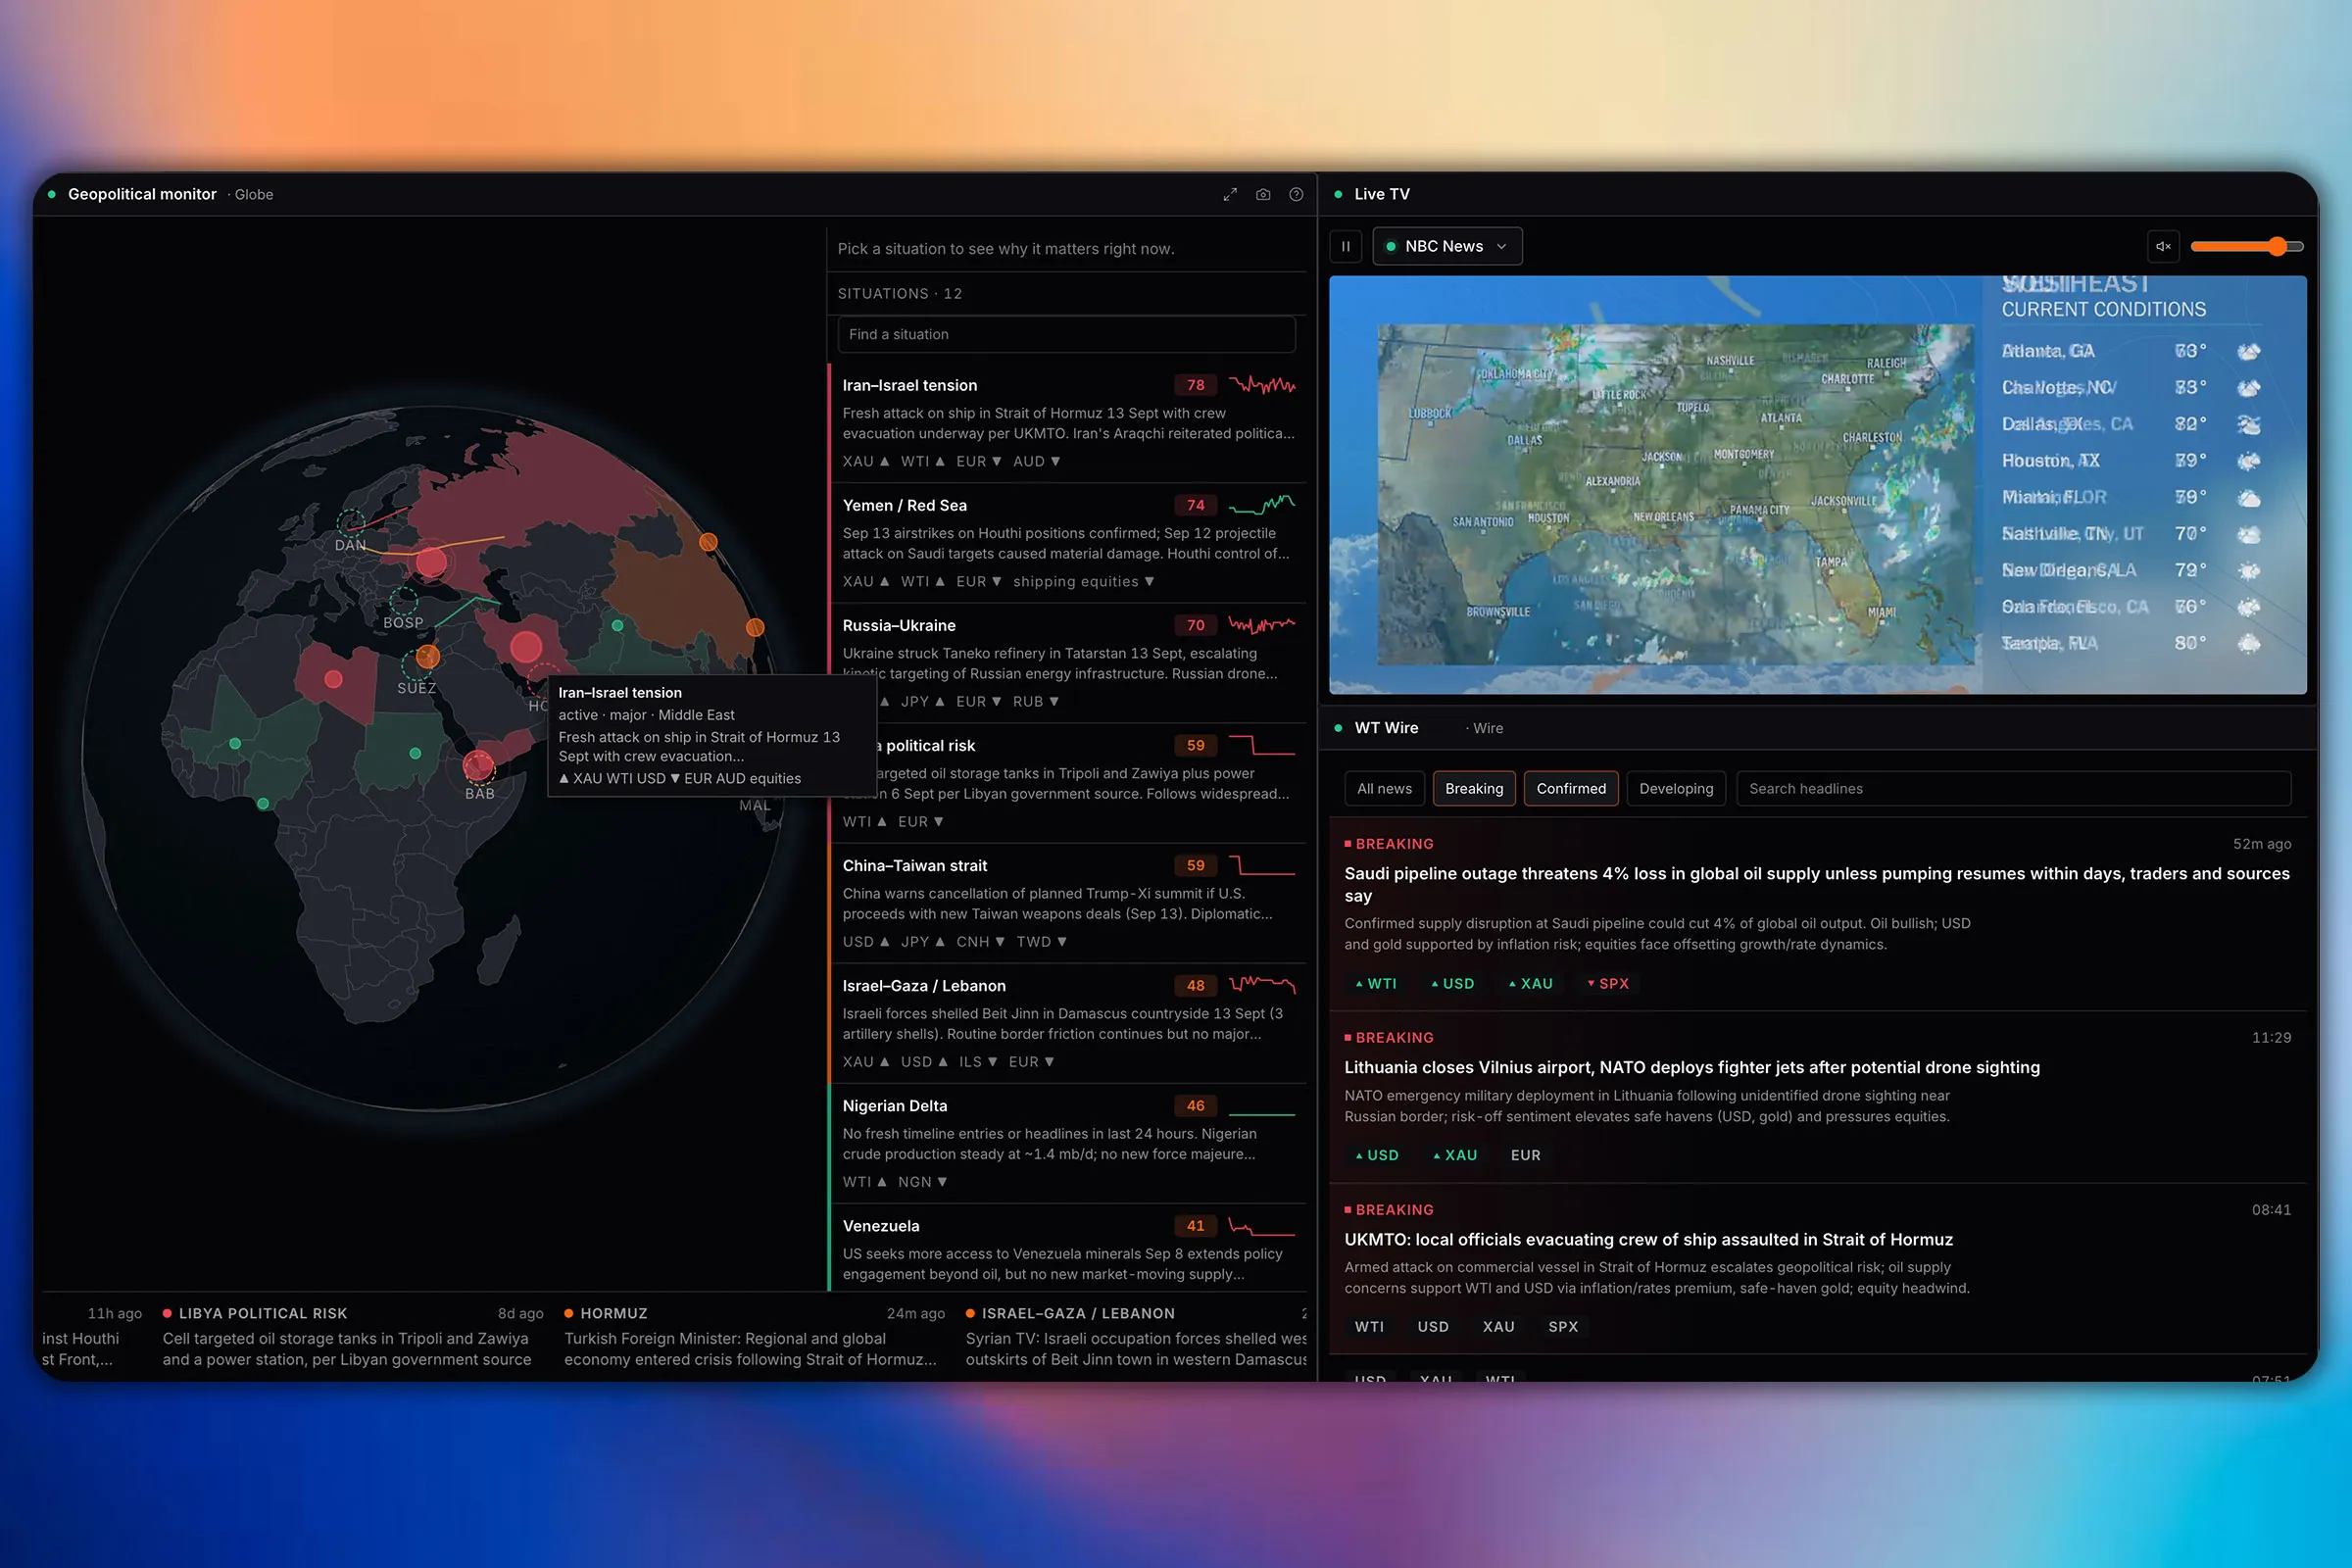Click the red Libya hotspot marker on globe
Viewport: 2352px width, 1568px height.
pyautogui.click(x=334, y=679)
